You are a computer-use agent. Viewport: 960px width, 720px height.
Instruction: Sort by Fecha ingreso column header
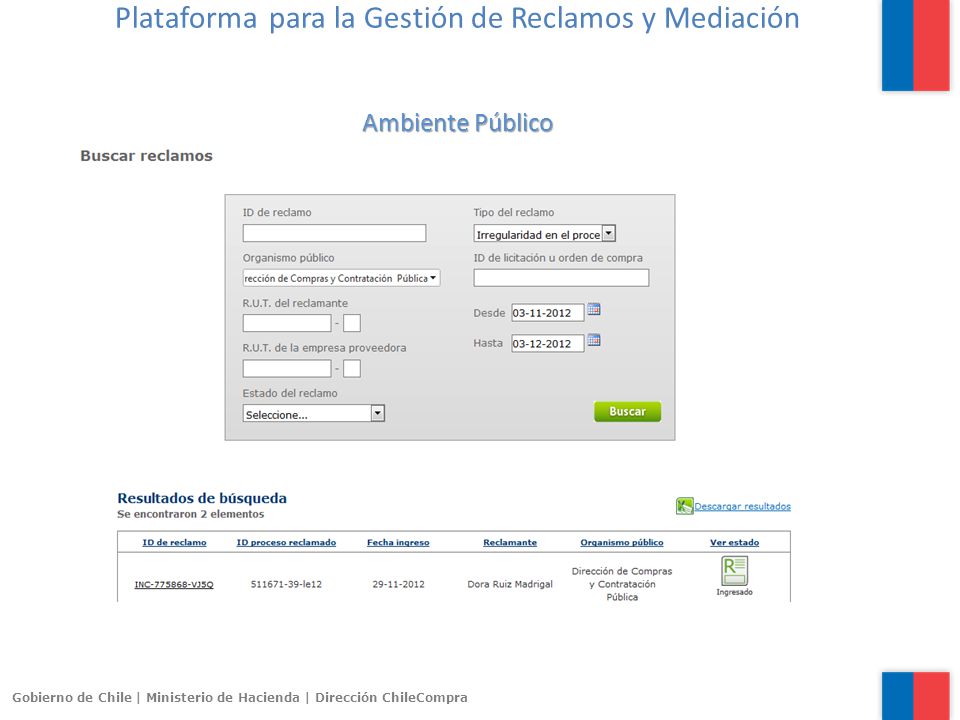tap(398, 542)
